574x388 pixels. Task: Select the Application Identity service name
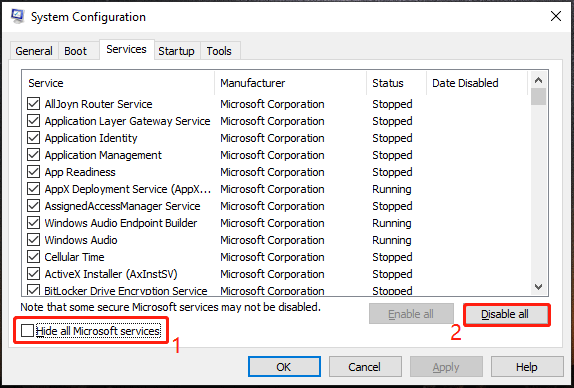tap(91, 138)
